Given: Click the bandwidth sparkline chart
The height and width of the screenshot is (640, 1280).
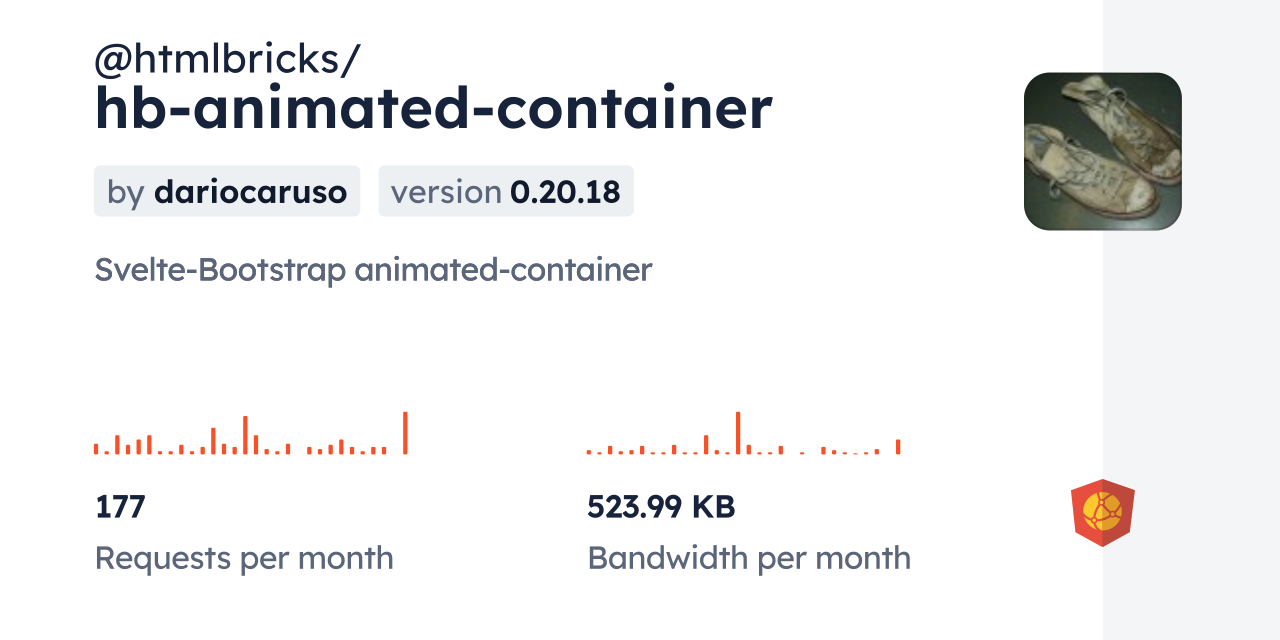Looking at the screenshot, I should click(x=743, y=435).
